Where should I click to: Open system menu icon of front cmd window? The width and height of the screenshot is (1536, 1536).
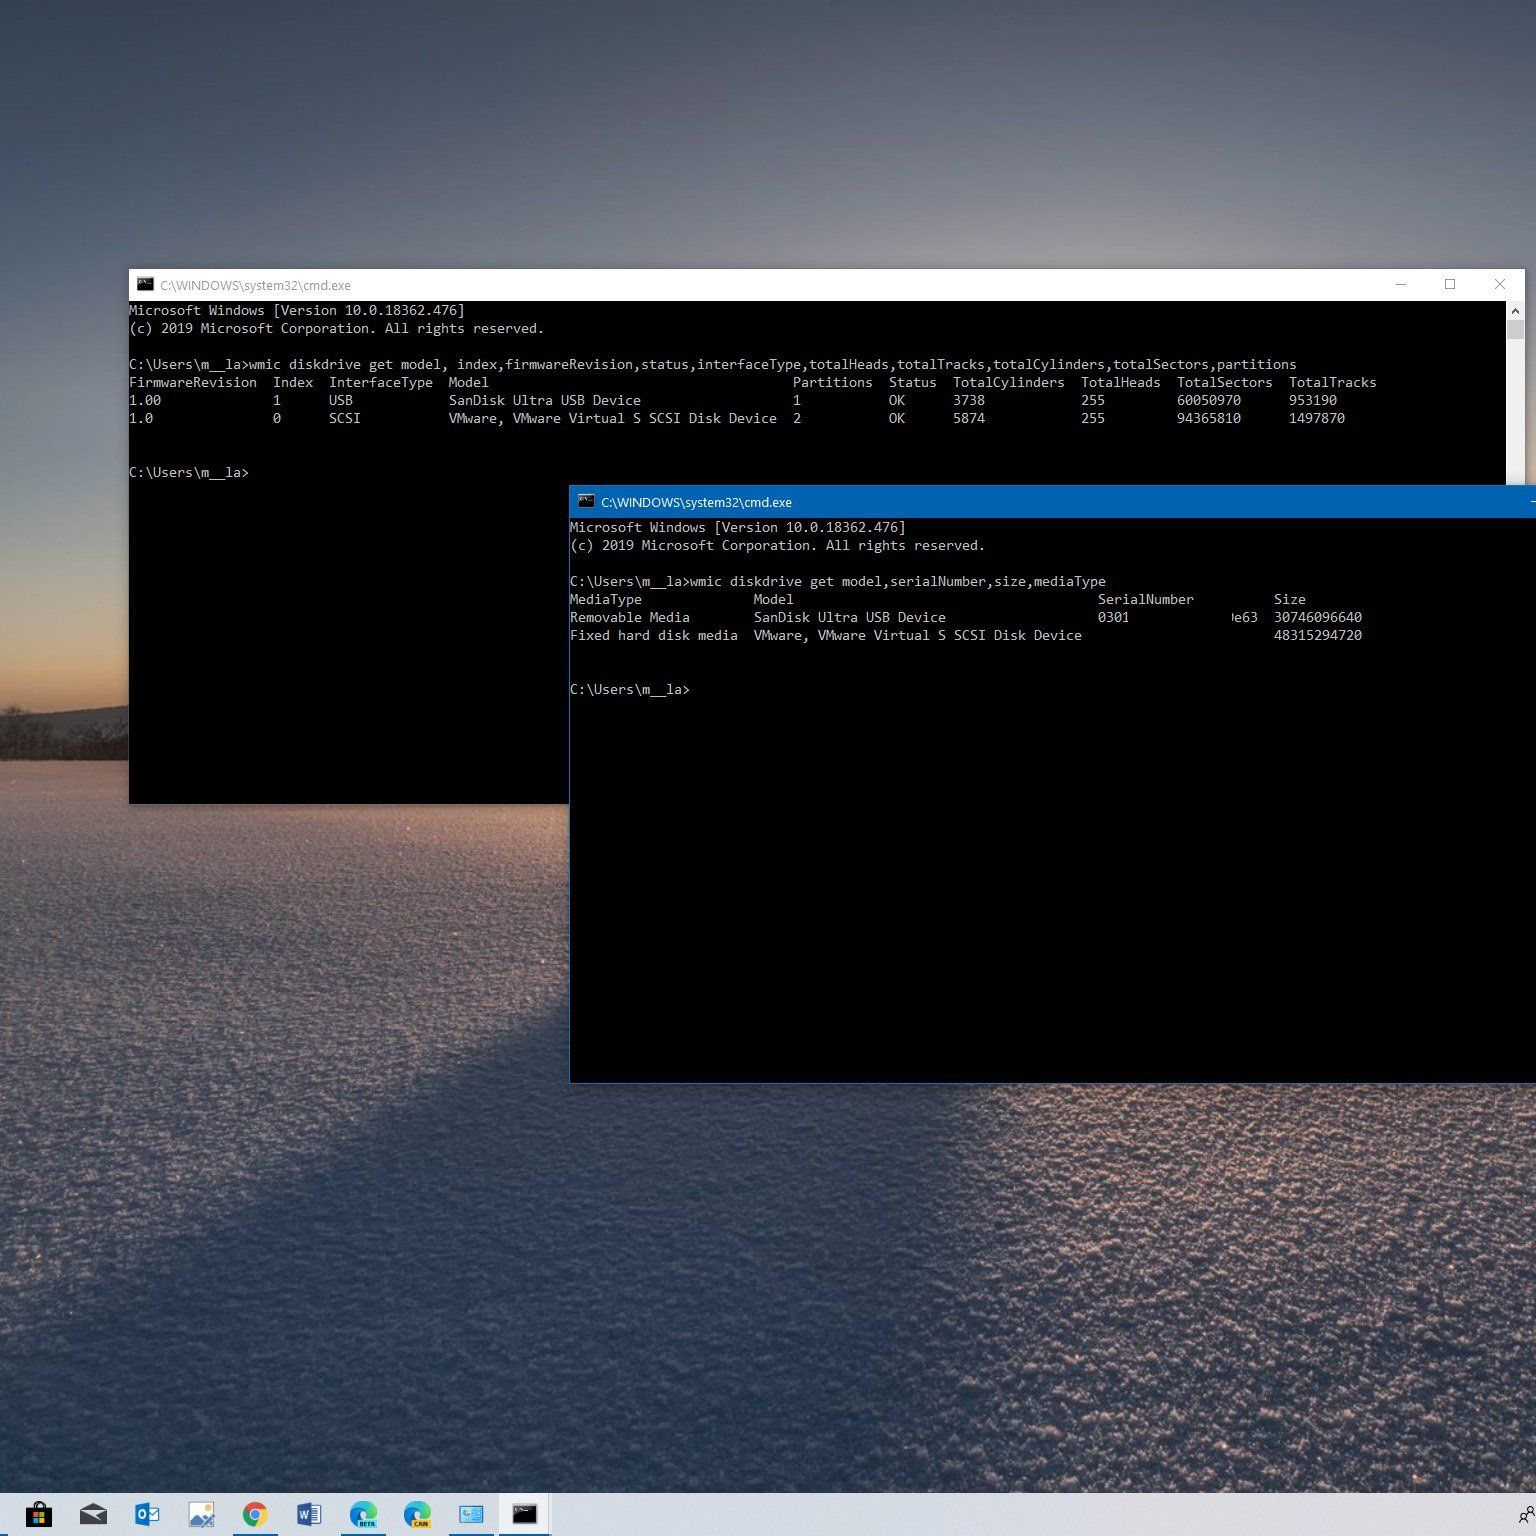coord(586,502)
